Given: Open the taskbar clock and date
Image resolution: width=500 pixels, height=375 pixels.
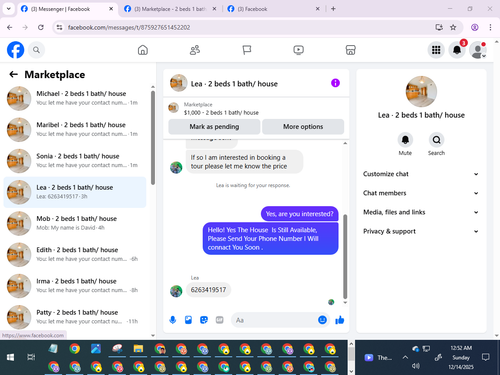Looking at the screenshot, I should click(461, 358).
